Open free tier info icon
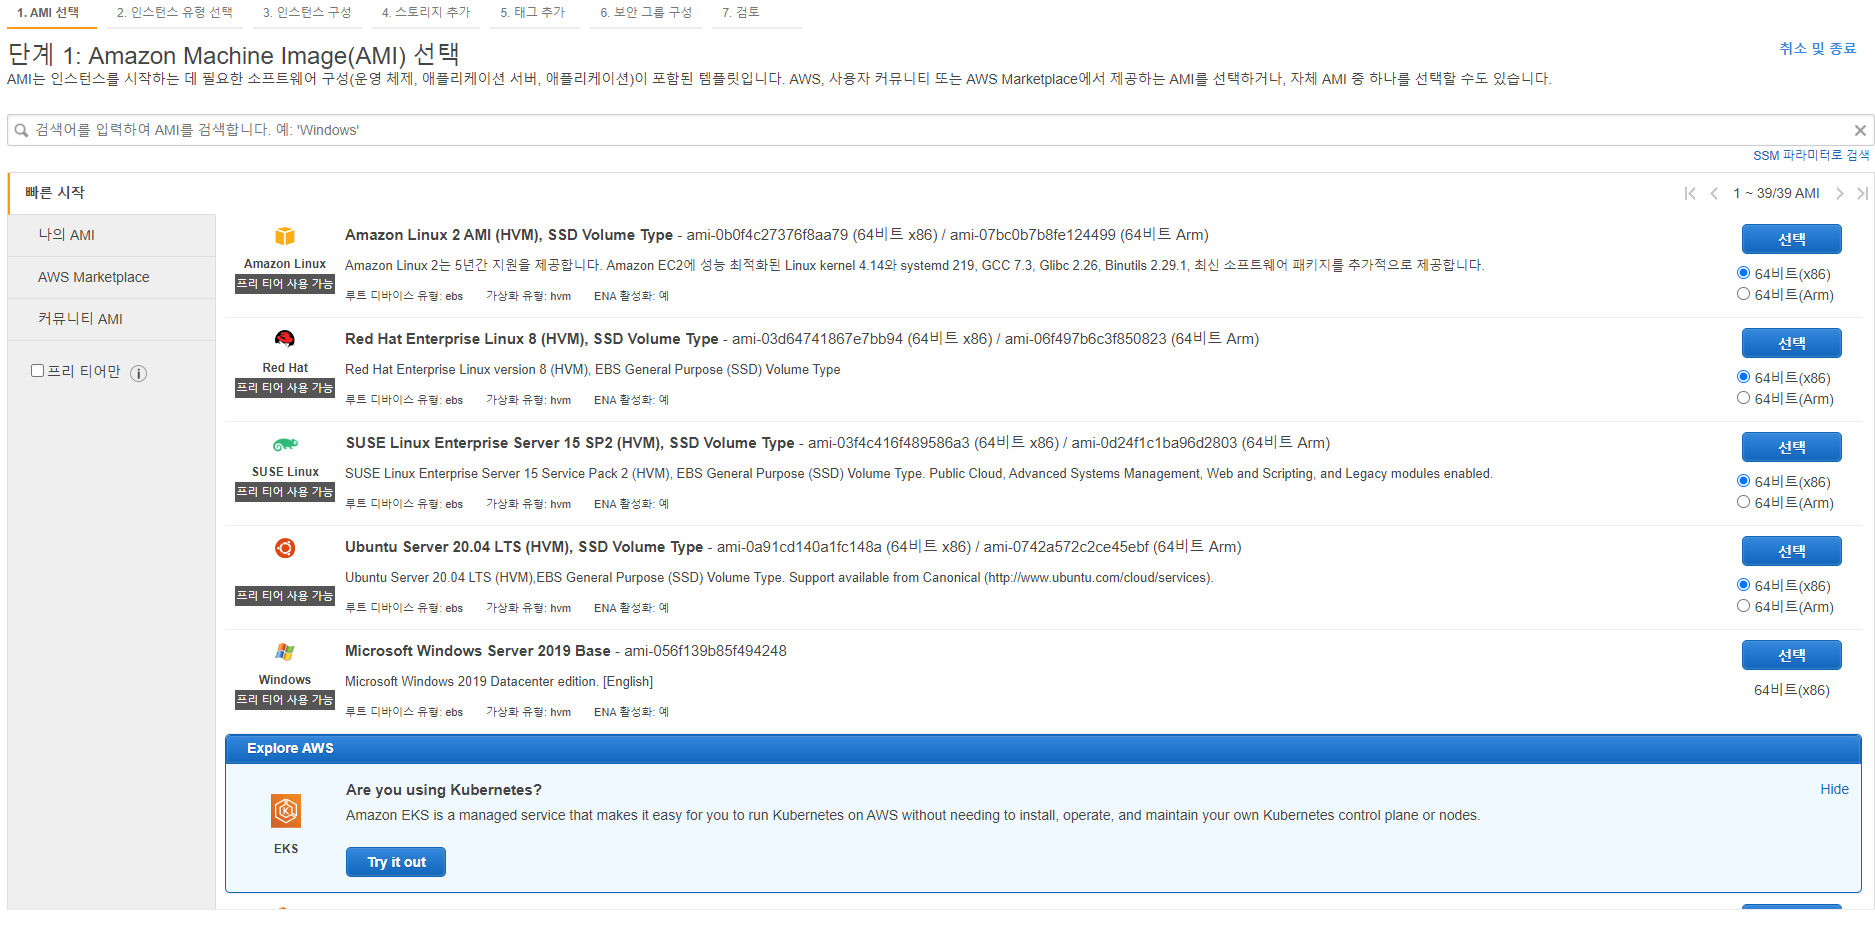Image resolution: width=1875 pixels, height=935 pixels. pos(139,373)
